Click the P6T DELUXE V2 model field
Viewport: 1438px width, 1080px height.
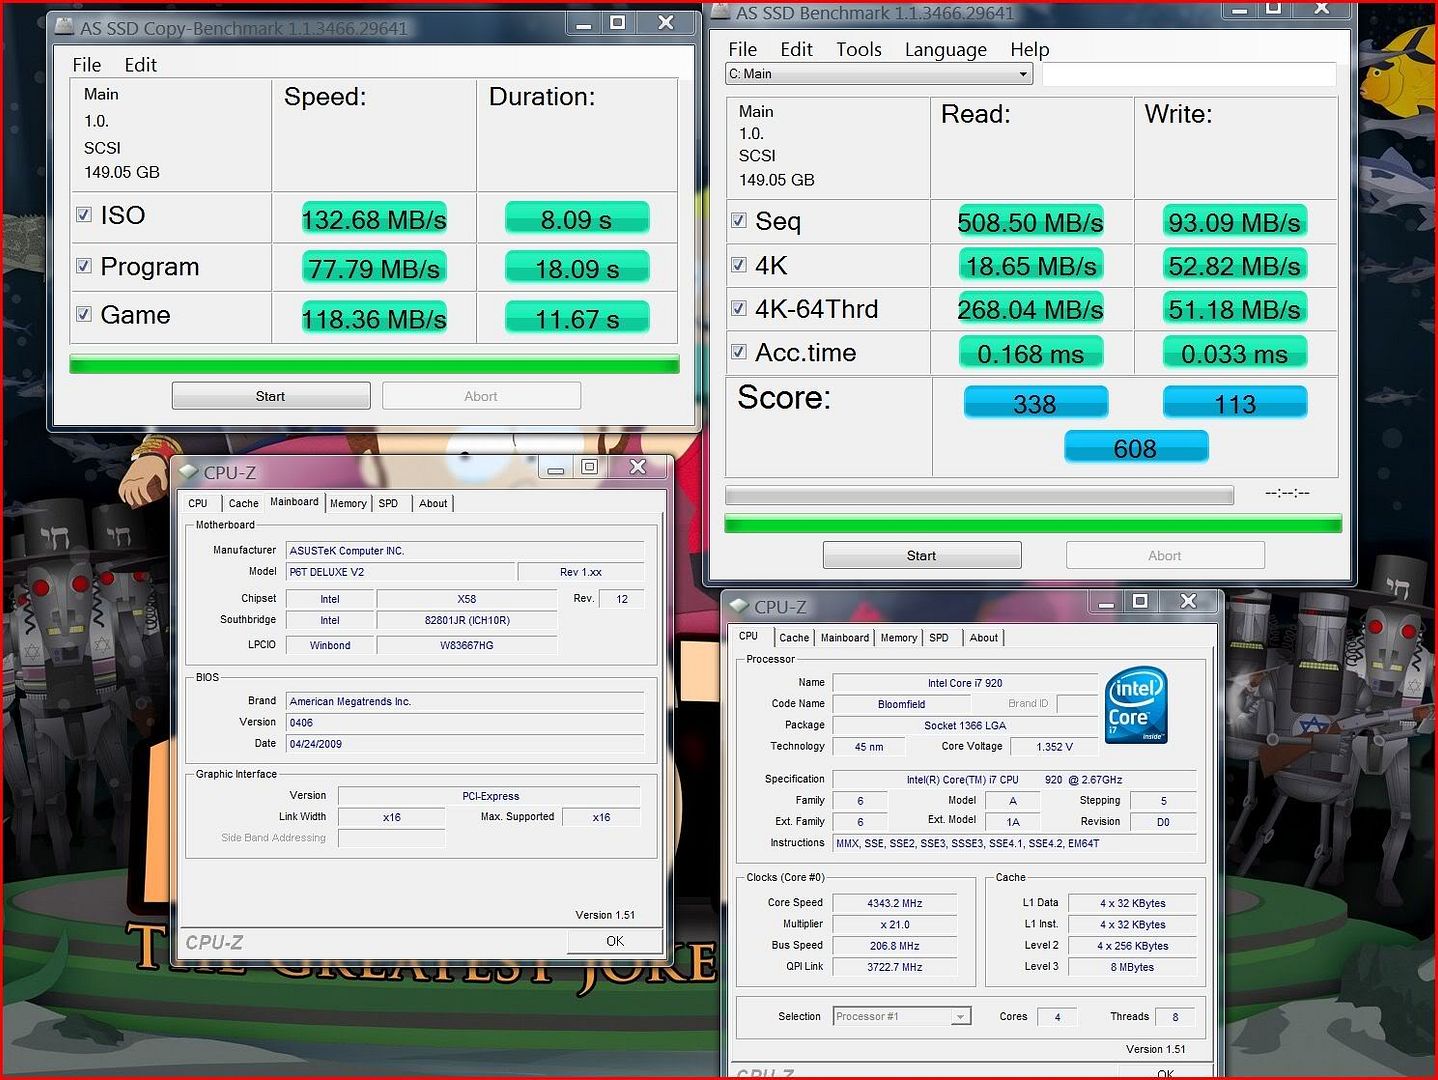pos(400,572)
